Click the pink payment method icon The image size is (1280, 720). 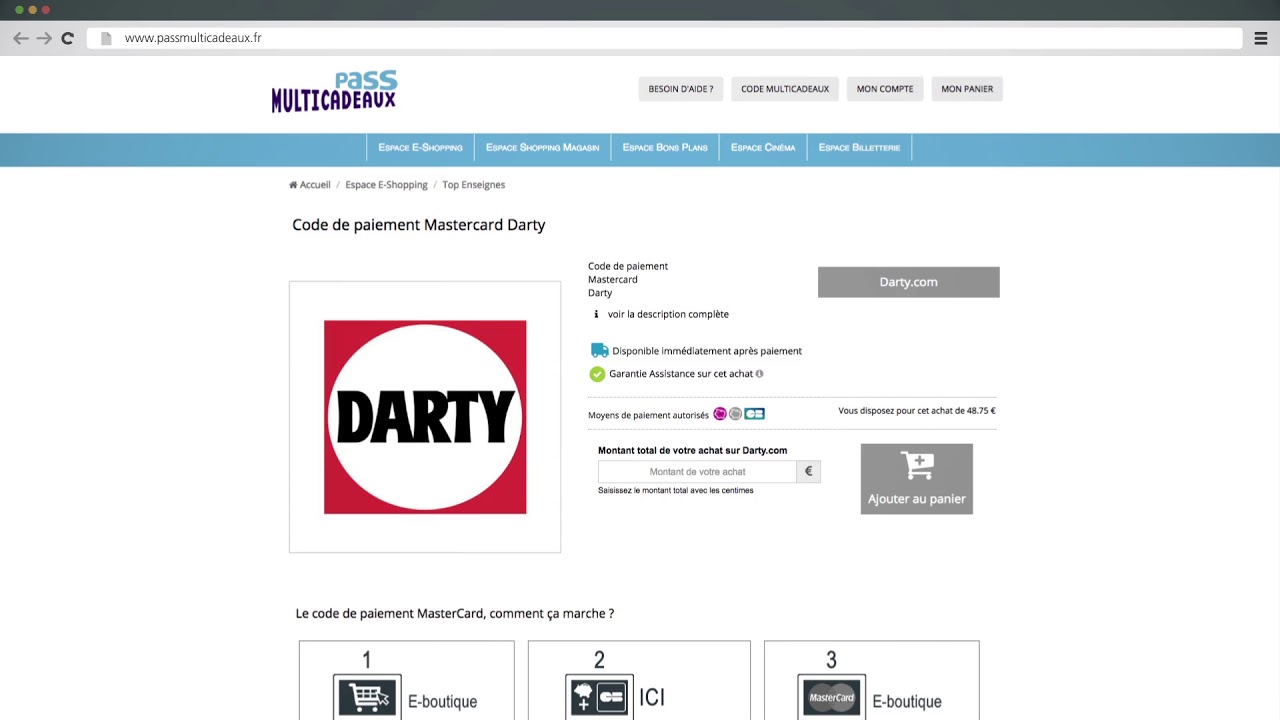point(719,414)
